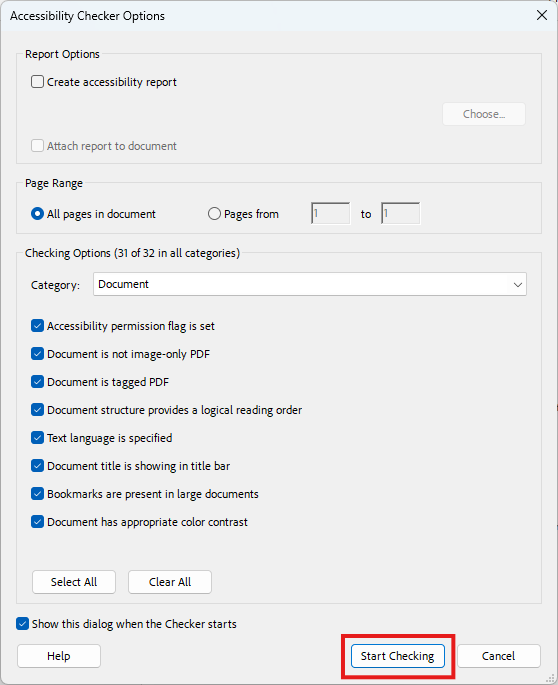
Task: Cancel the Accessibility Checker dialog
Action: [499, 656]
